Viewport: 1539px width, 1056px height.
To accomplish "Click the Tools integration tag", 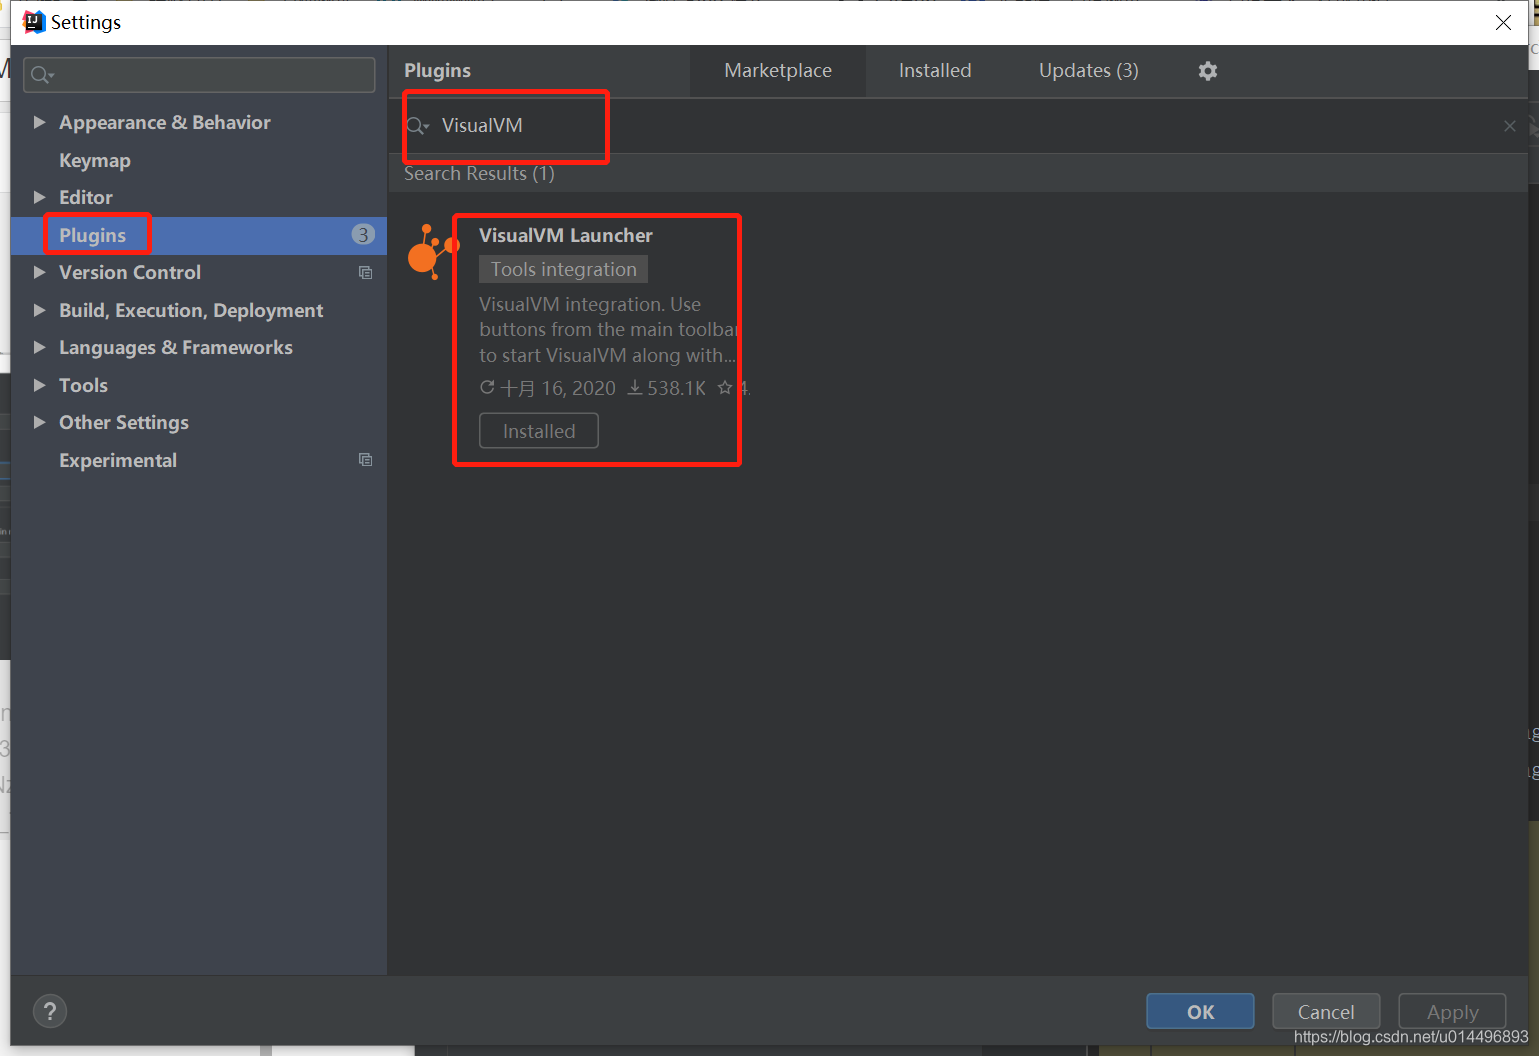I will coord(563,269).
